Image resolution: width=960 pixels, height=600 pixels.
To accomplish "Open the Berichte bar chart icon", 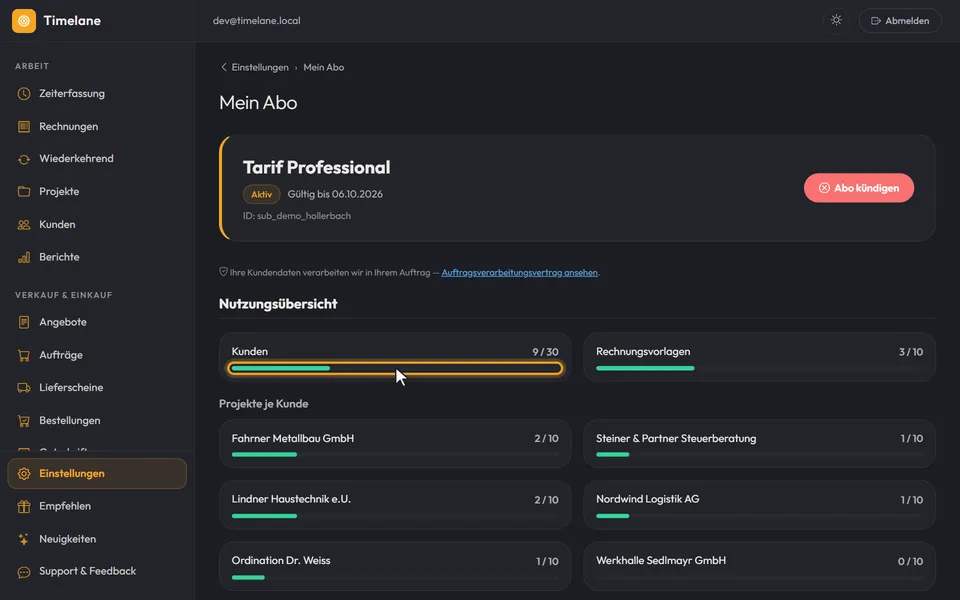I will coord(24,257).
